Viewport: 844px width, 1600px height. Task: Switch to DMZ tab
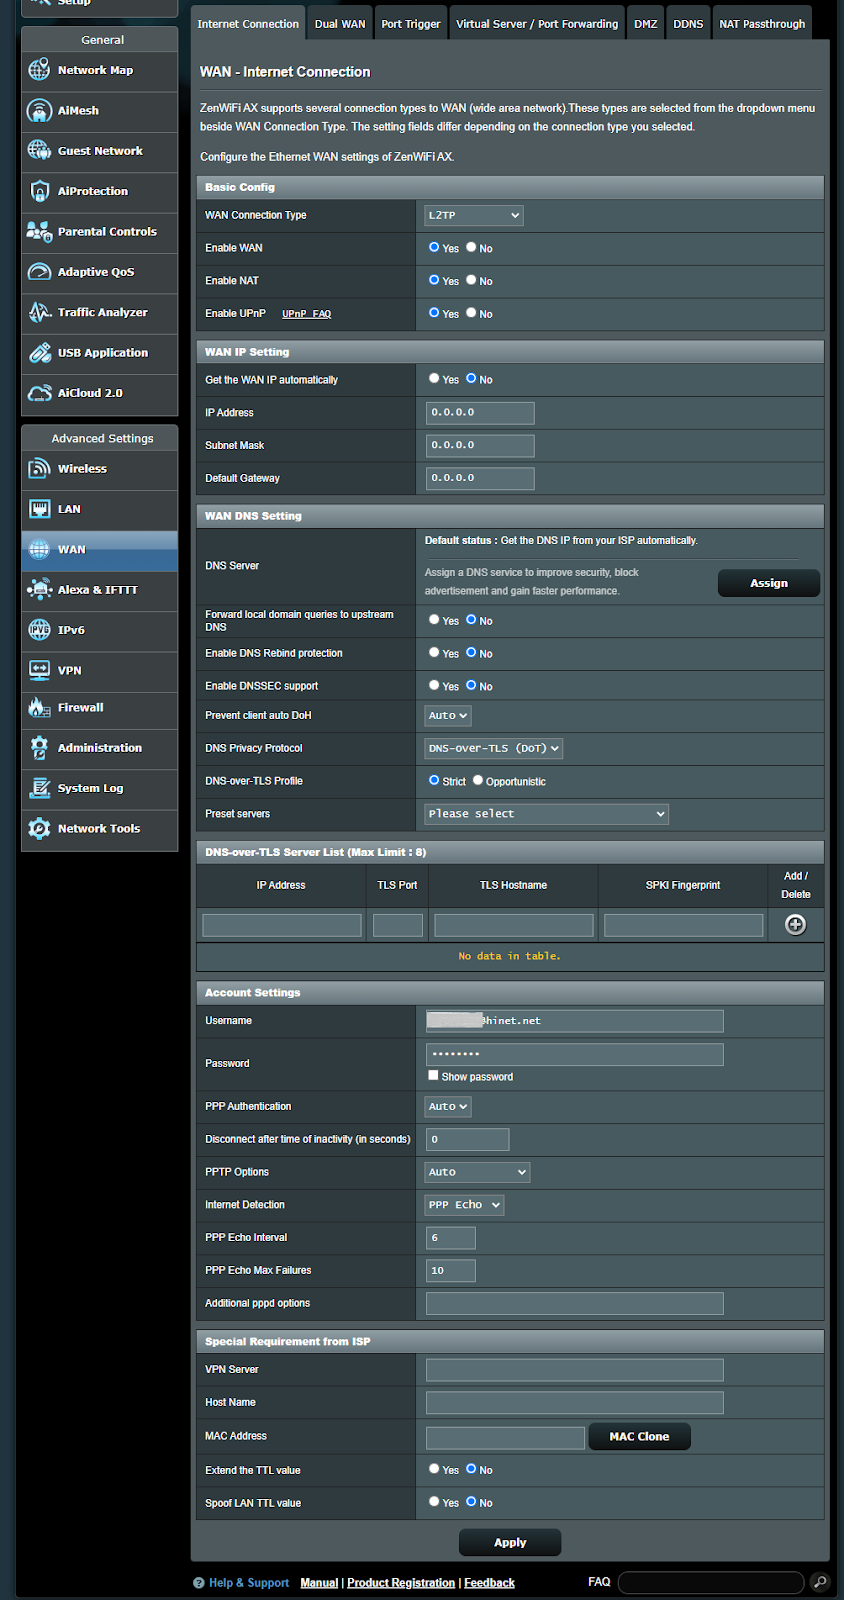(x=646, y=24)
